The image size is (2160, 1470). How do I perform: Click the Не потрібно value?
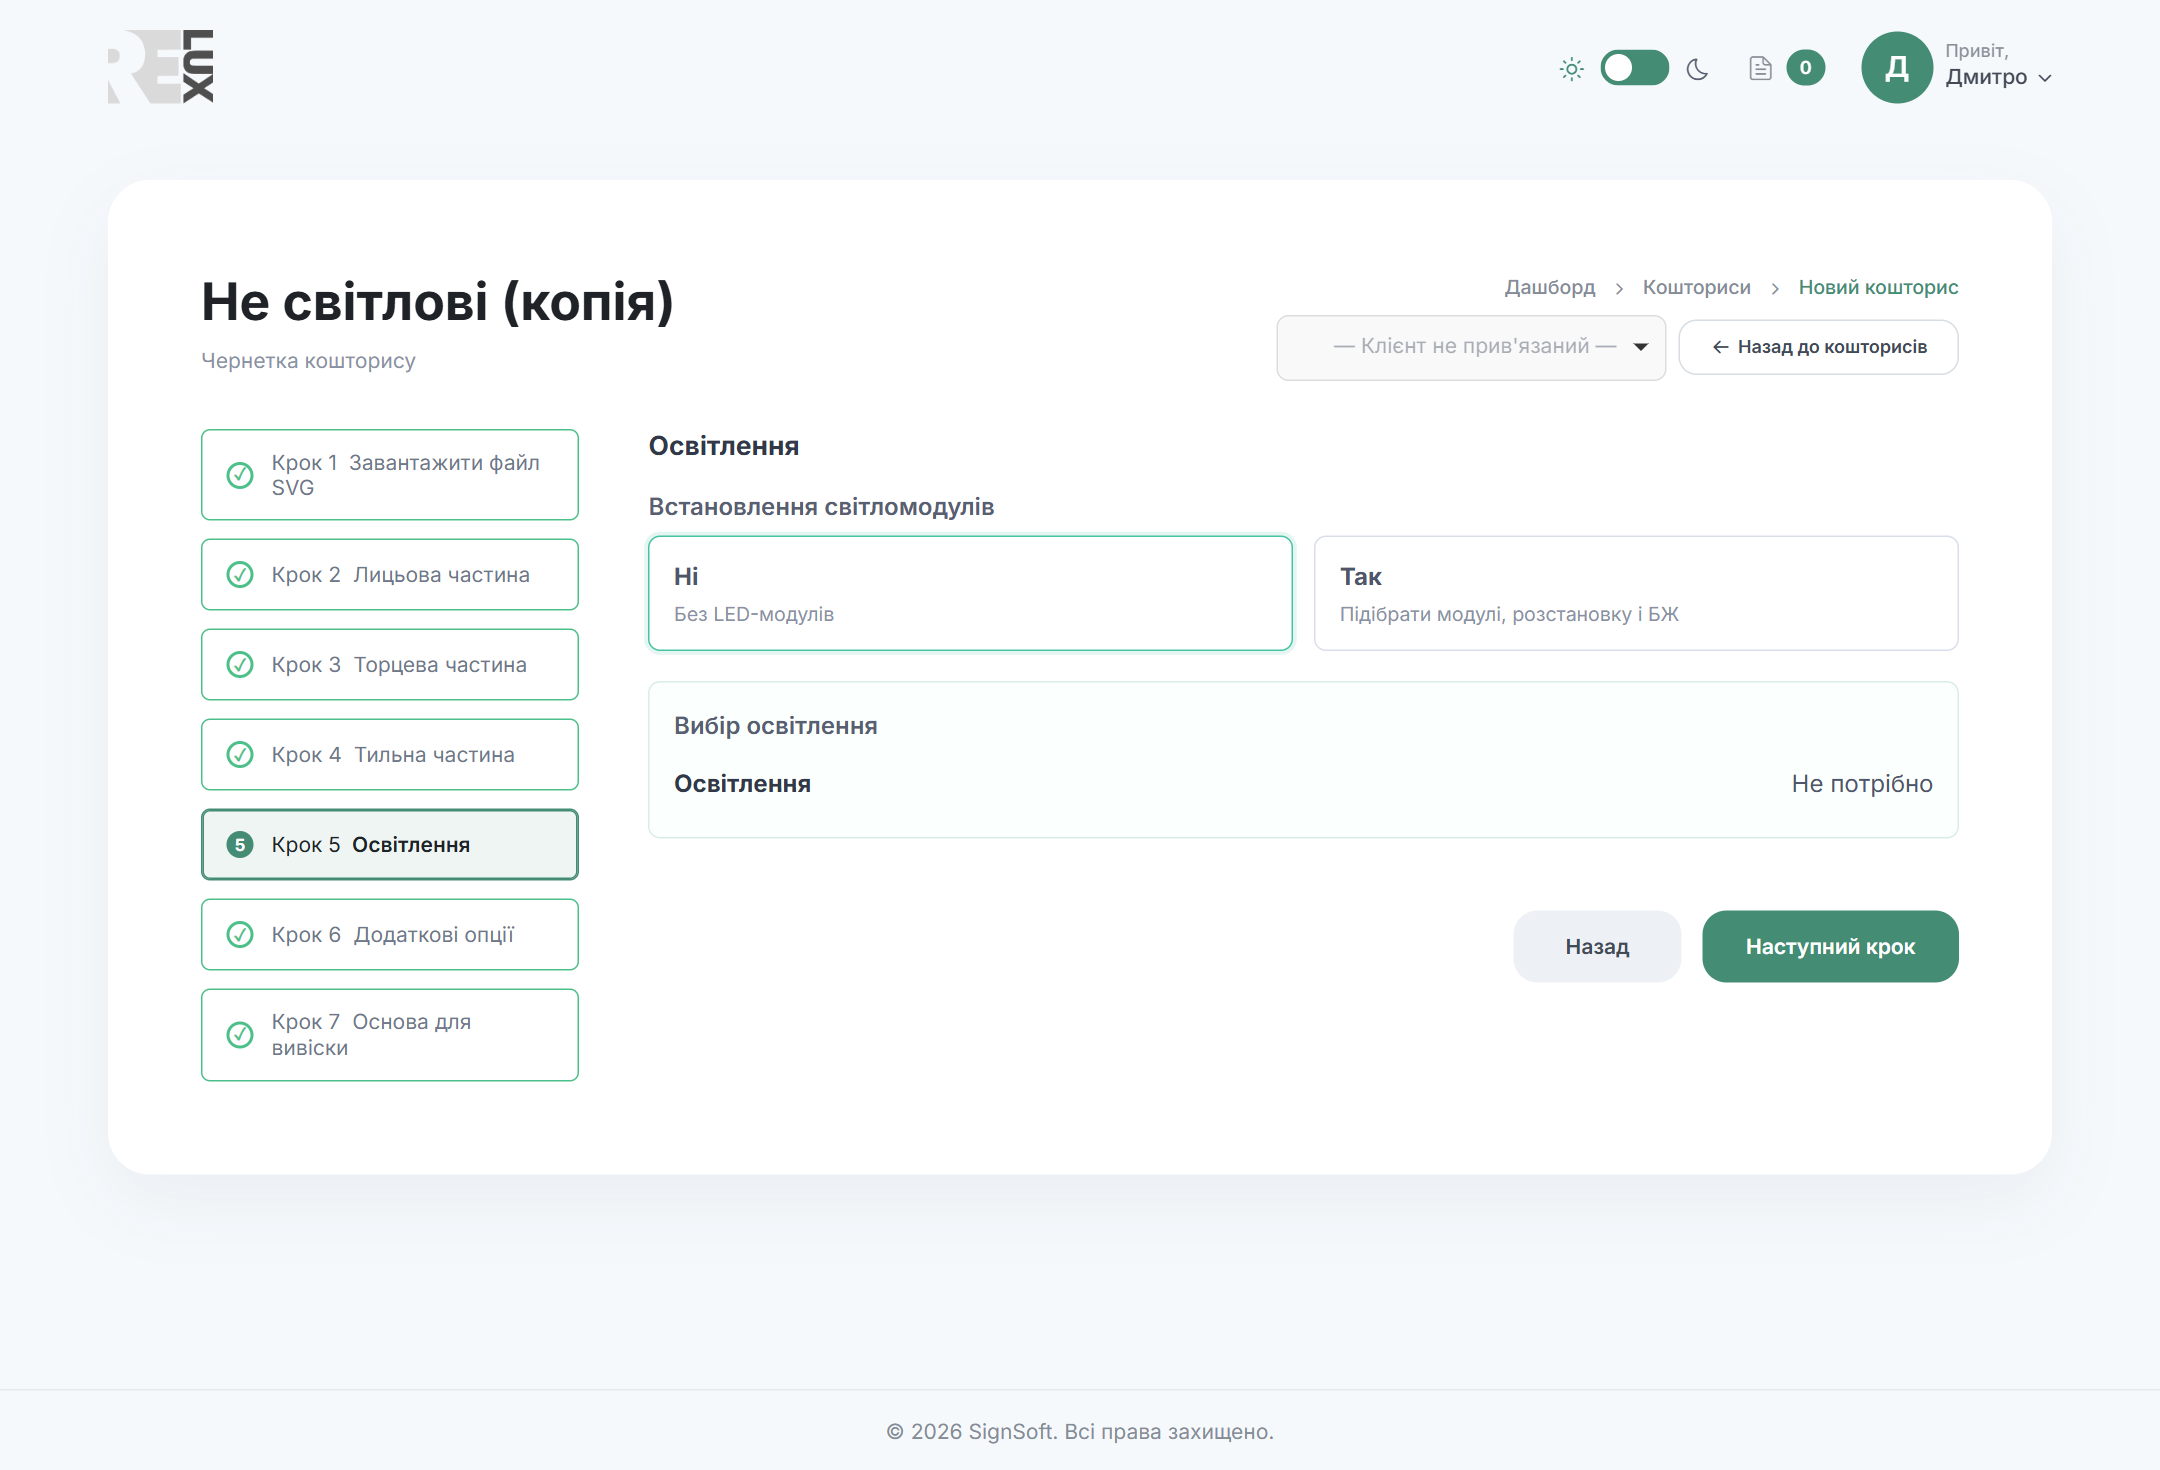pos(1862,783)
